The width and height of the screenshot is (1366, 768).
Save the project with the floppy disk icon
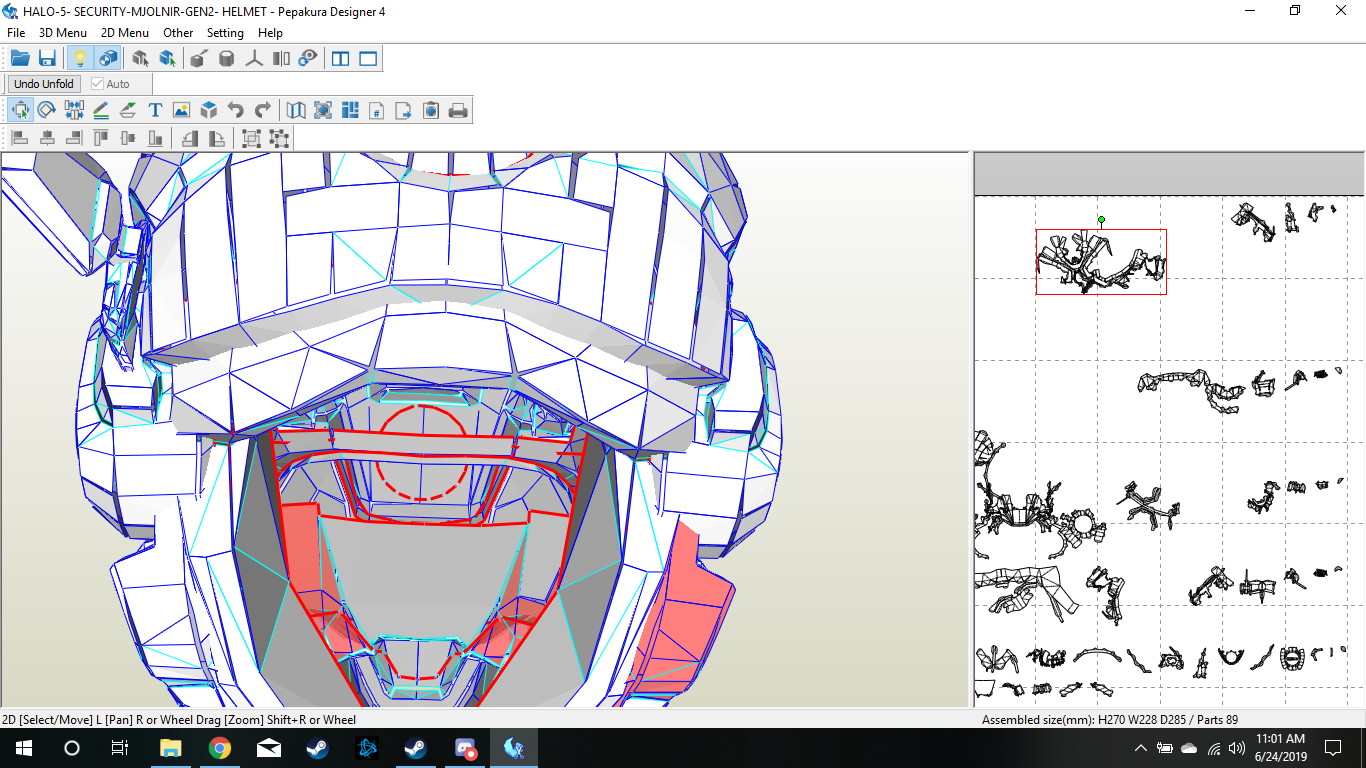tap(47, 59)
